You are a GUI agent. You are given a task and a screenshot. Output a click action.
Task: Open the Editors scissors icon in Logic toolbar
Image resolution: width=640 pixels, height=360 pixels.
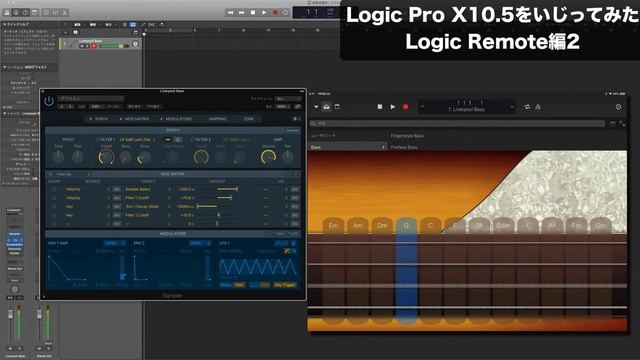[64, 12]
